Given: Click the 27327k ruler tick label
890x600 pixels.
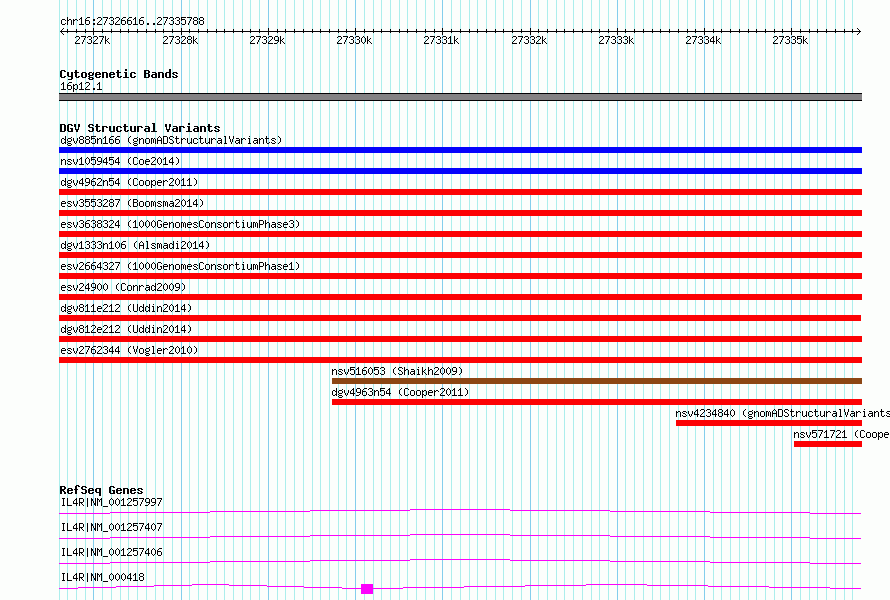Looking at the screenshot, I should click(x=92, y=40).
